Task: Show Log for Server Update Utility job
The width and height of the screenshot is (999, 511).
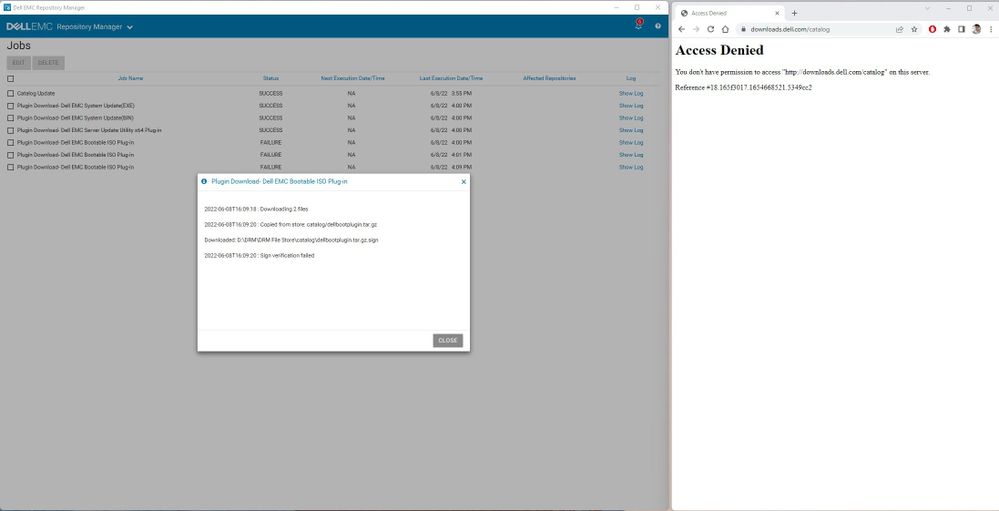Action: click(x=631, y=131)
